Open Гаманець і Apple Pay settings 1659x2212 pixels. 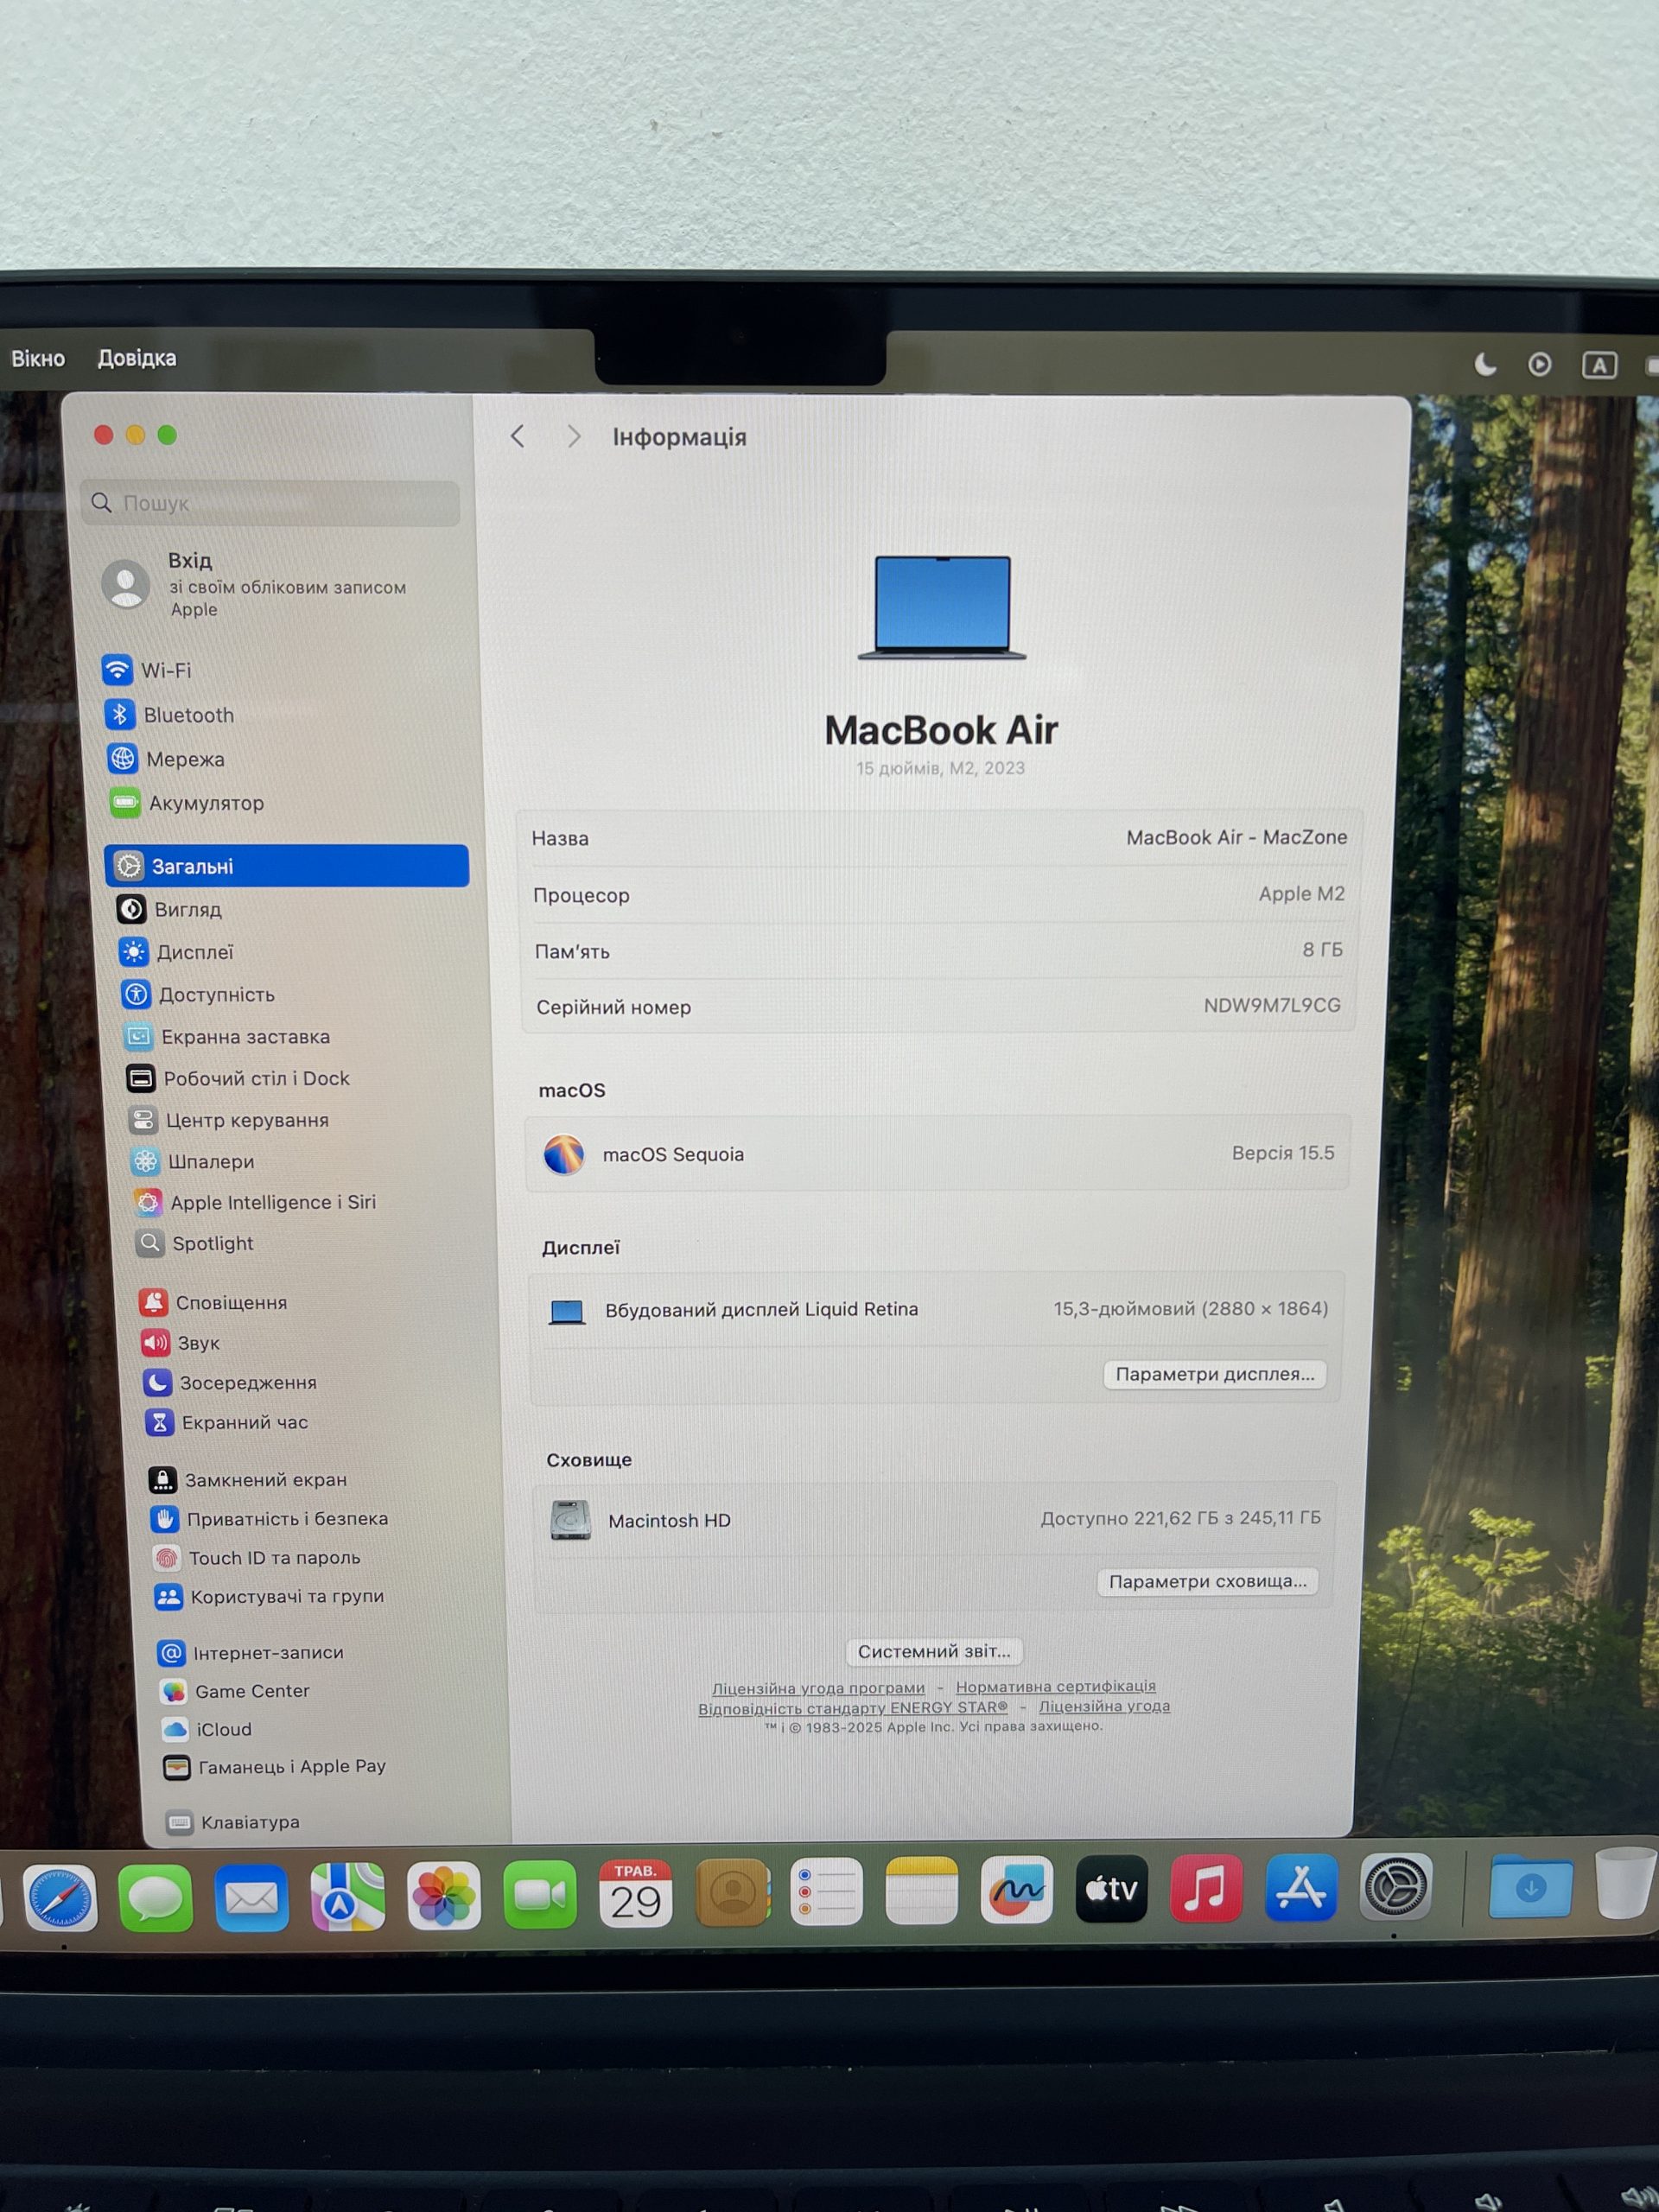(276, 1767)
